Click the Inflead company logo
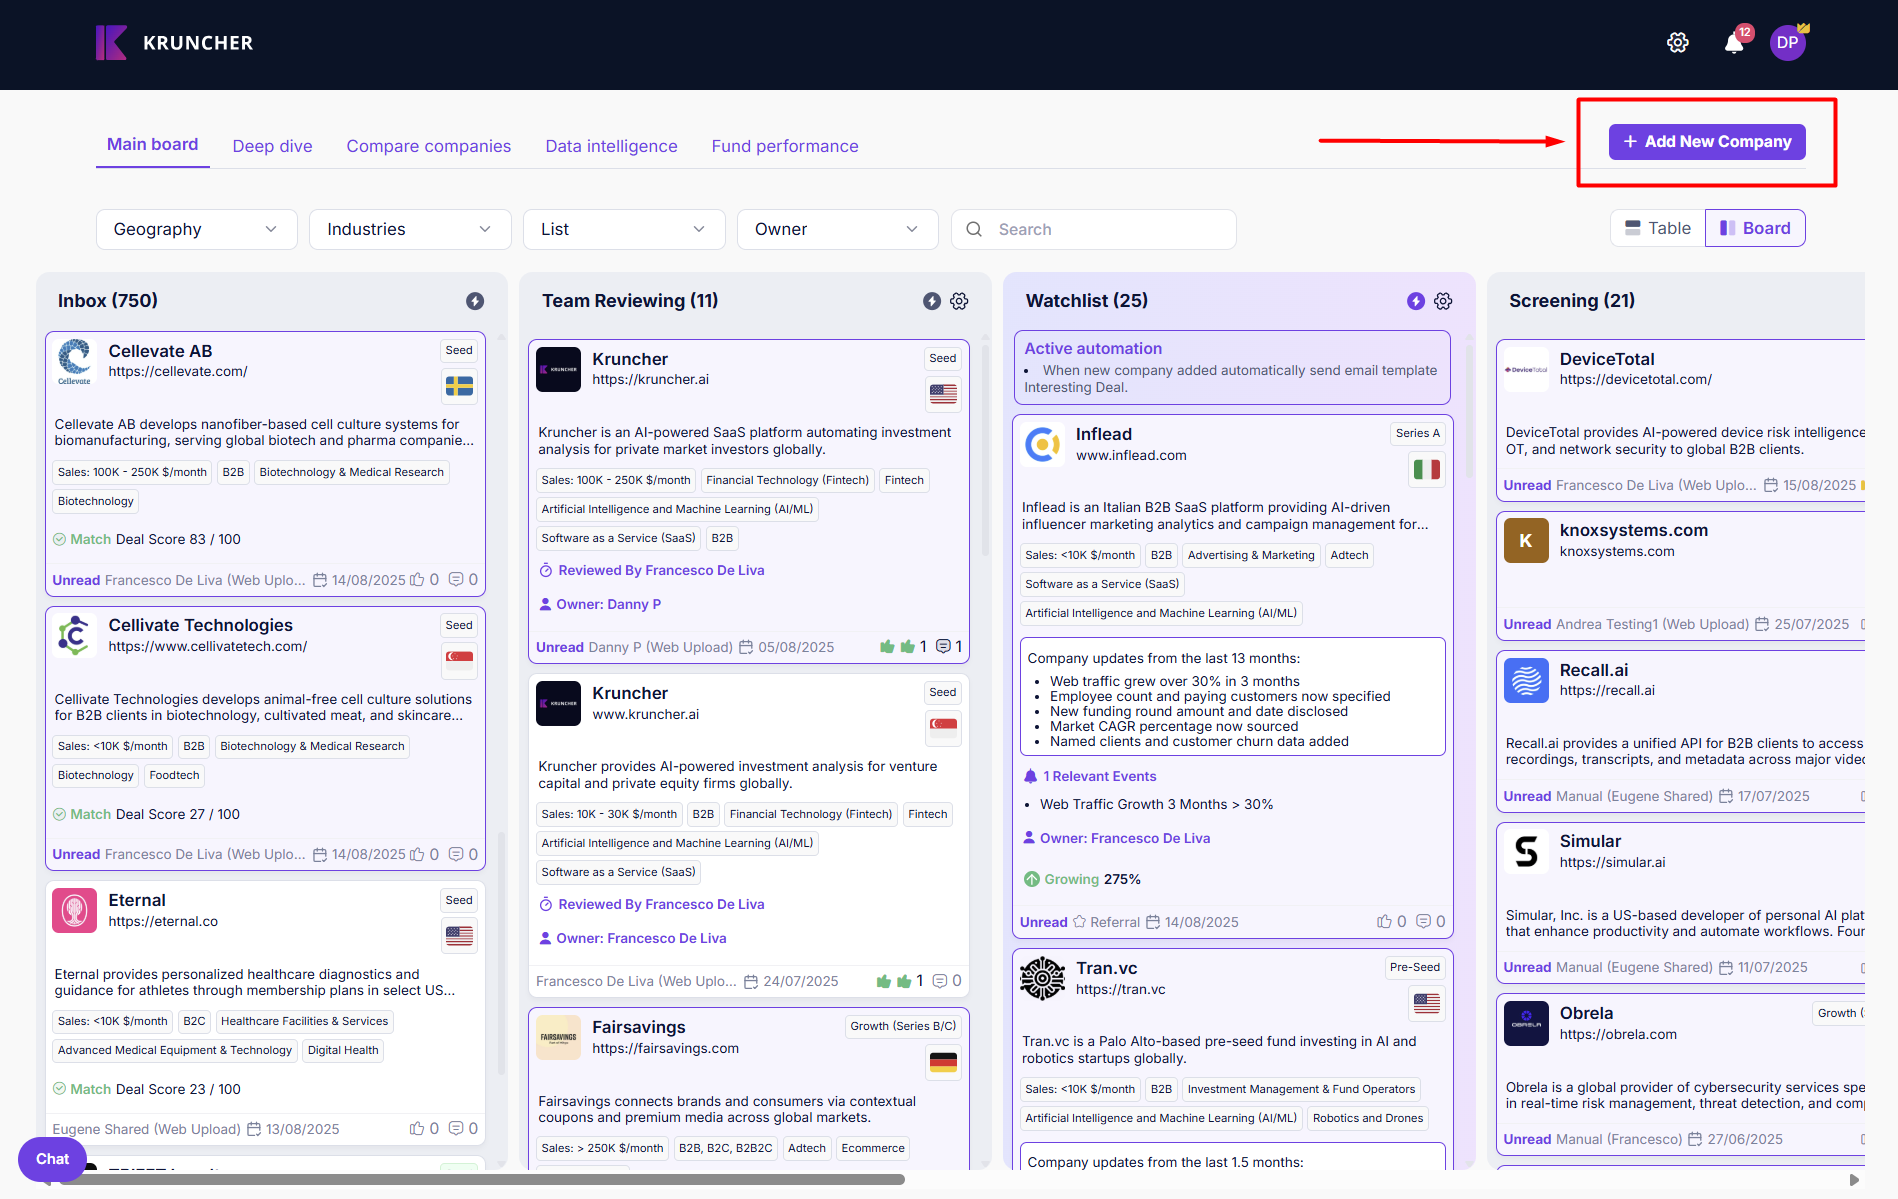The height and width of the screenshot is (1199, 1898). point(1042,443)
